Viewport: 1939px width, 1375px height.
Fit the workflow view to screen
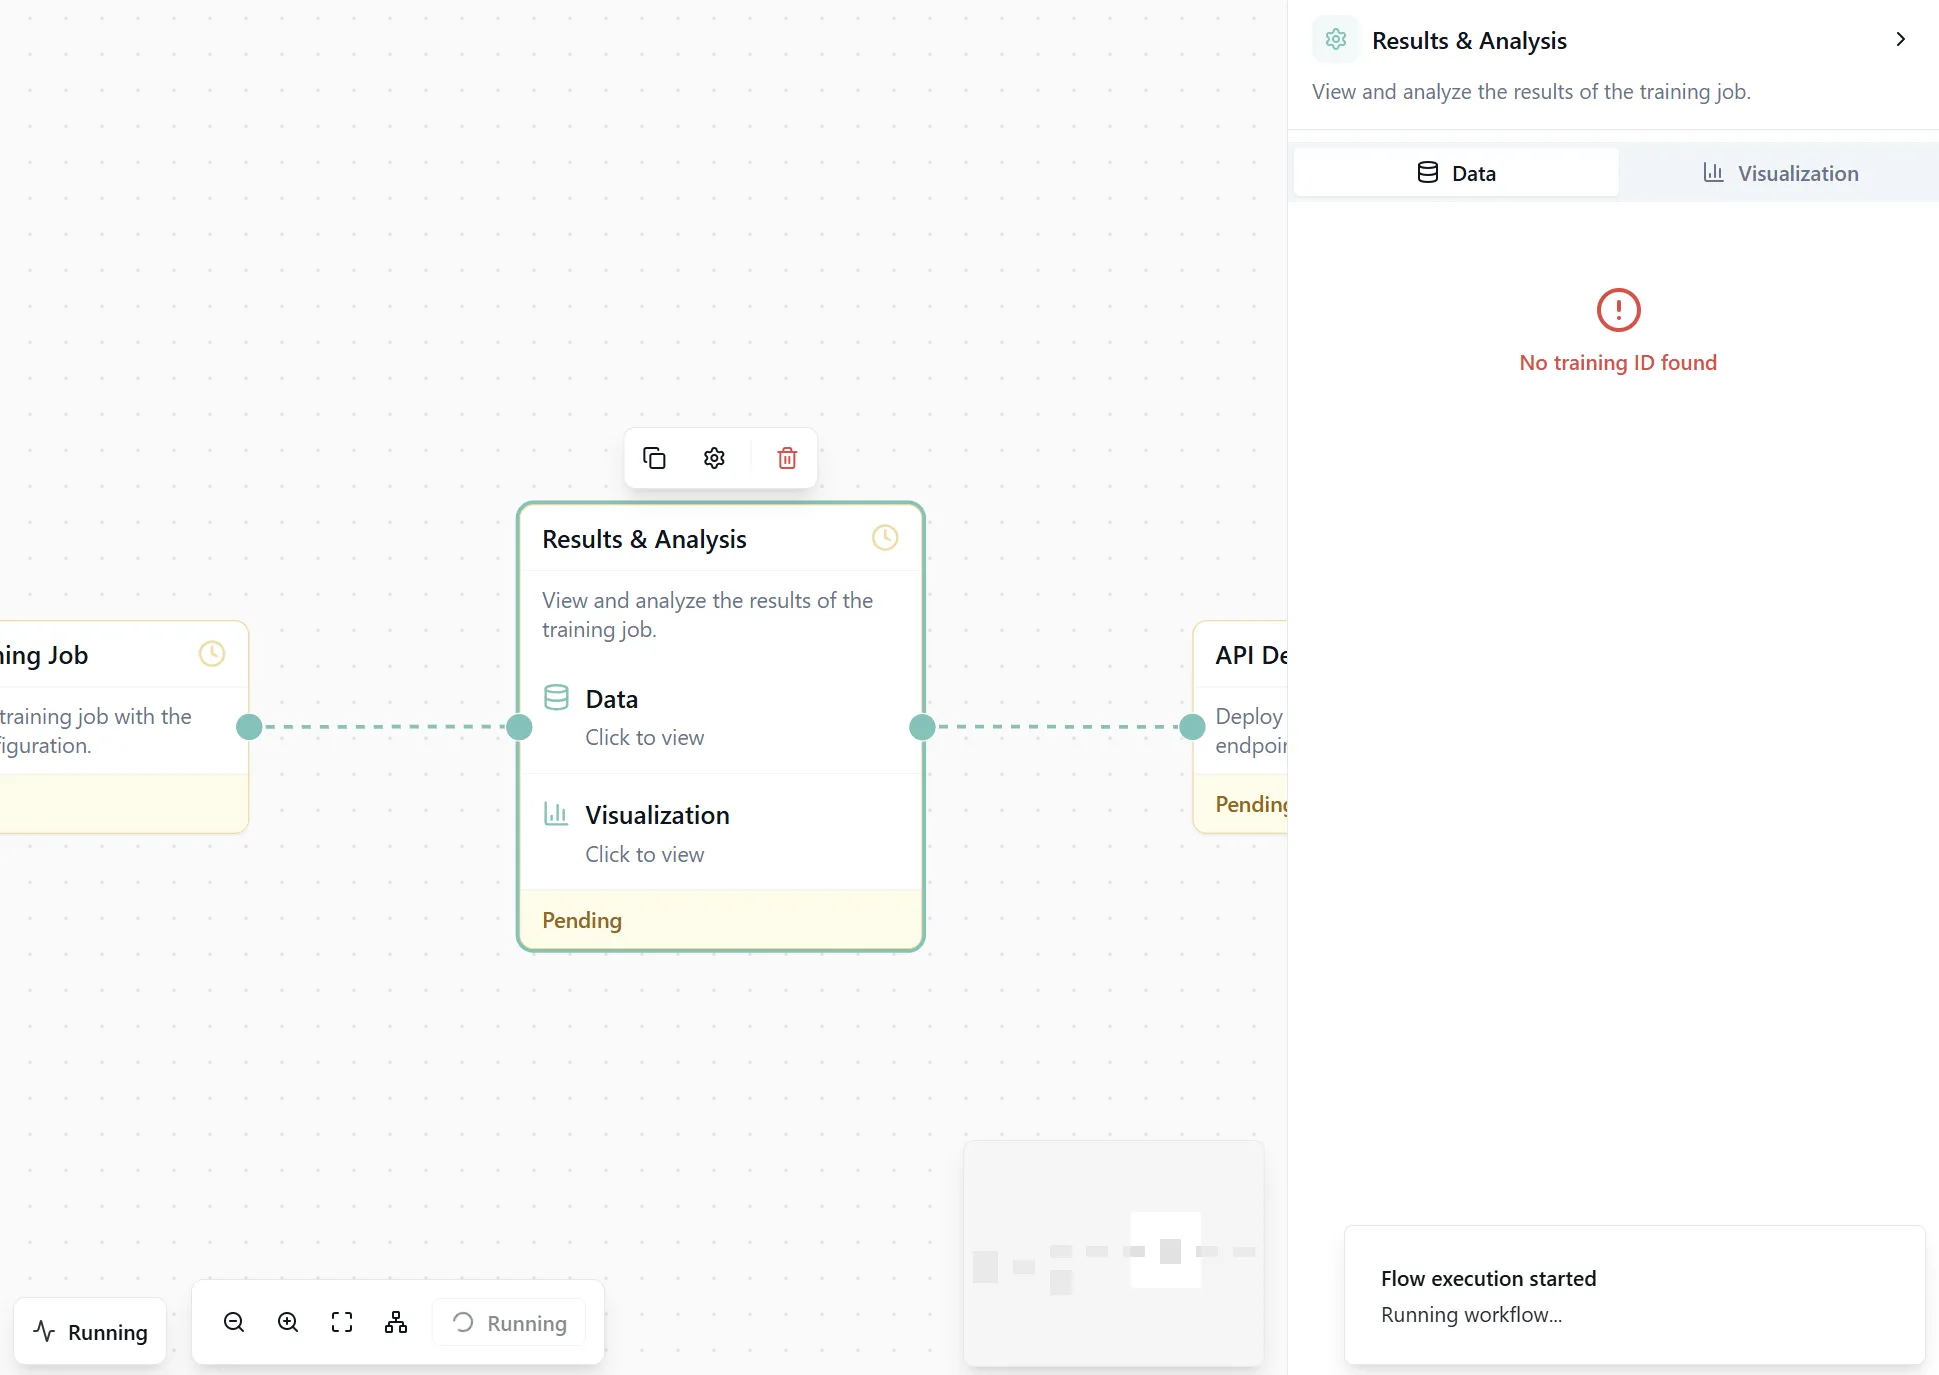(x=341, y=1321)
